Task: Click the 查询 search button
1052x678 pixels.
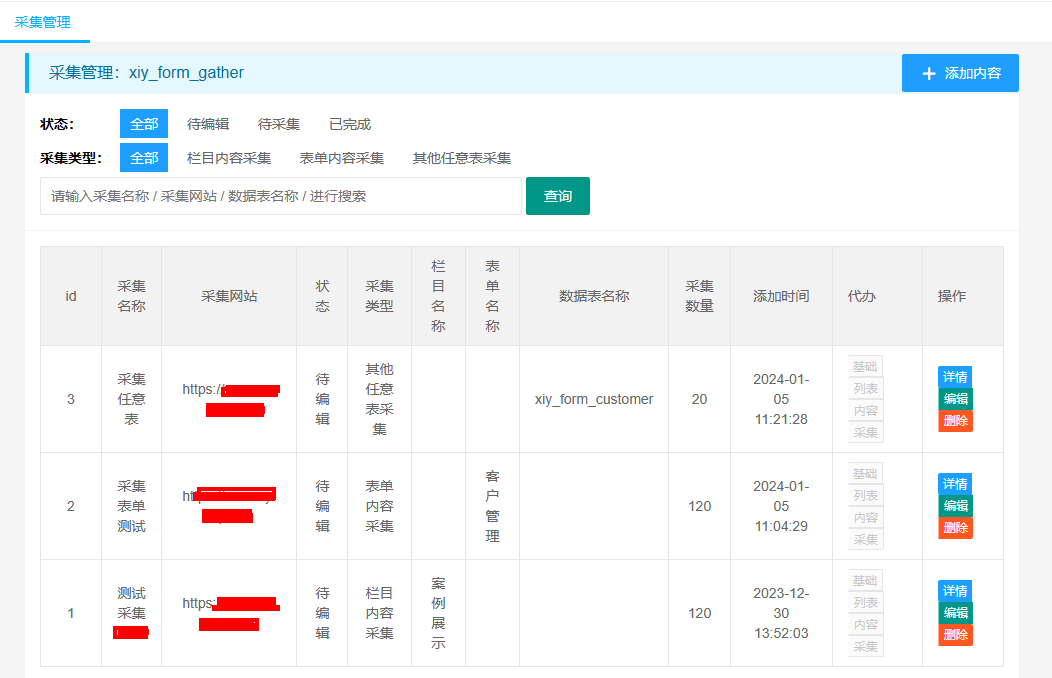Action: pyautogui.click(x=557, y=196)
